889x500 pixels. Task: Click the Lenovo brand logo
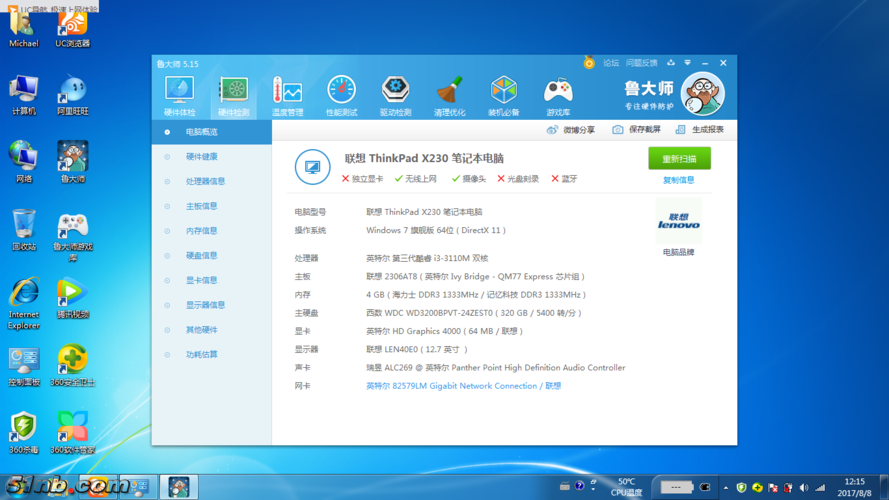[x=679, y=221]
